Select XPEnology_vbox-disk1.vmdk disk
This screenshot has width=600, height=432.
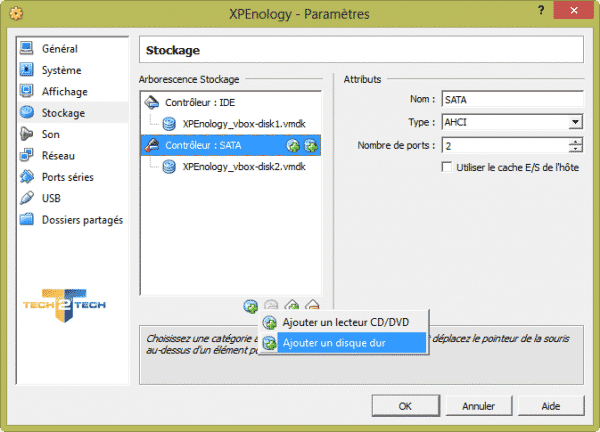pyautogui.click(x=231, y=124)
